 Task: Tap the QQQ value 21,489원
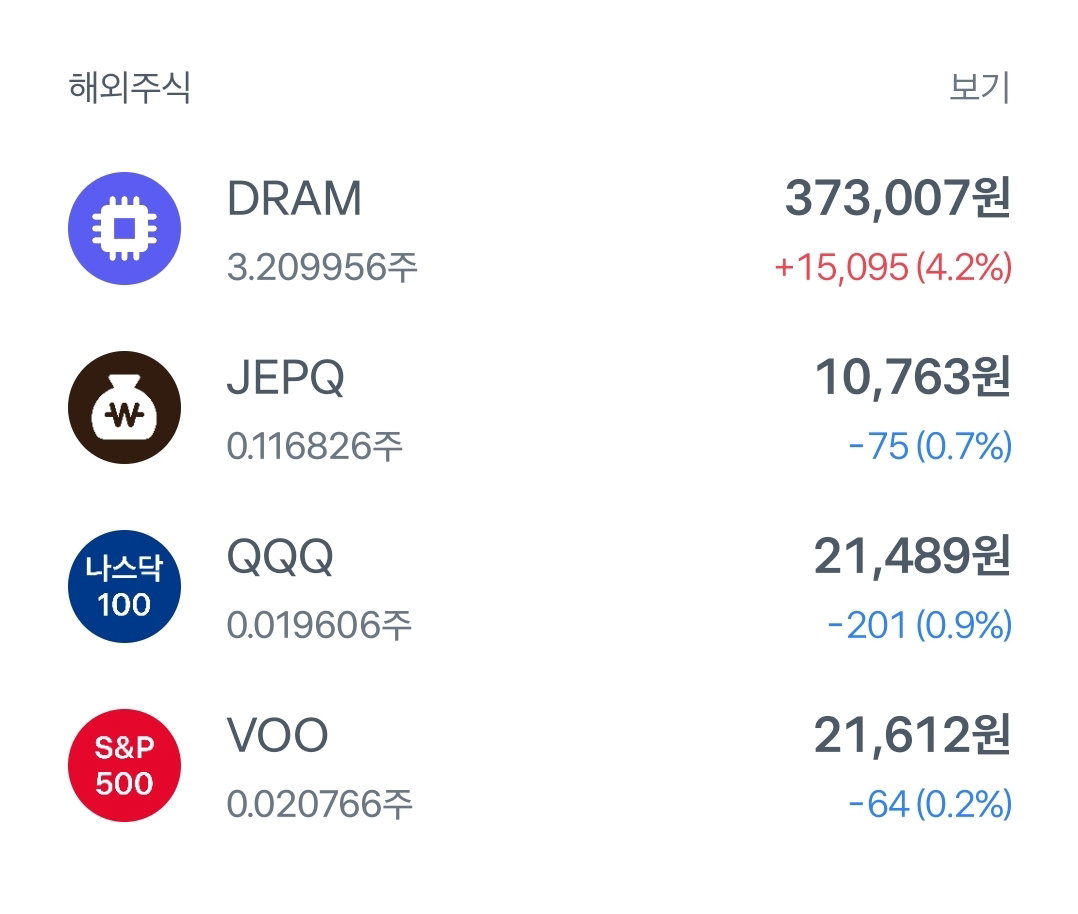point(912,556)
